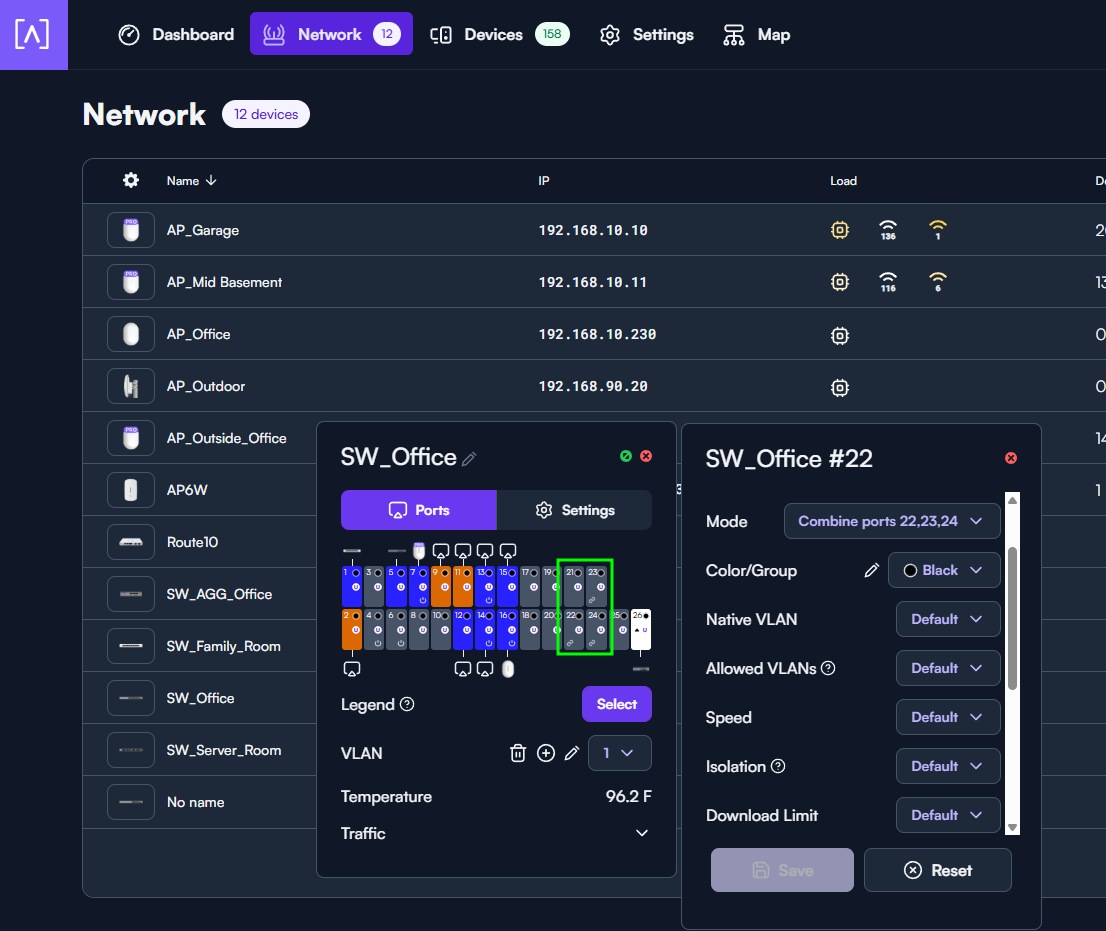Rename SW_Office via the pencil icon
Viewport: 1106px width, 931px height.
pyautogui.click(x=469, y=459)
